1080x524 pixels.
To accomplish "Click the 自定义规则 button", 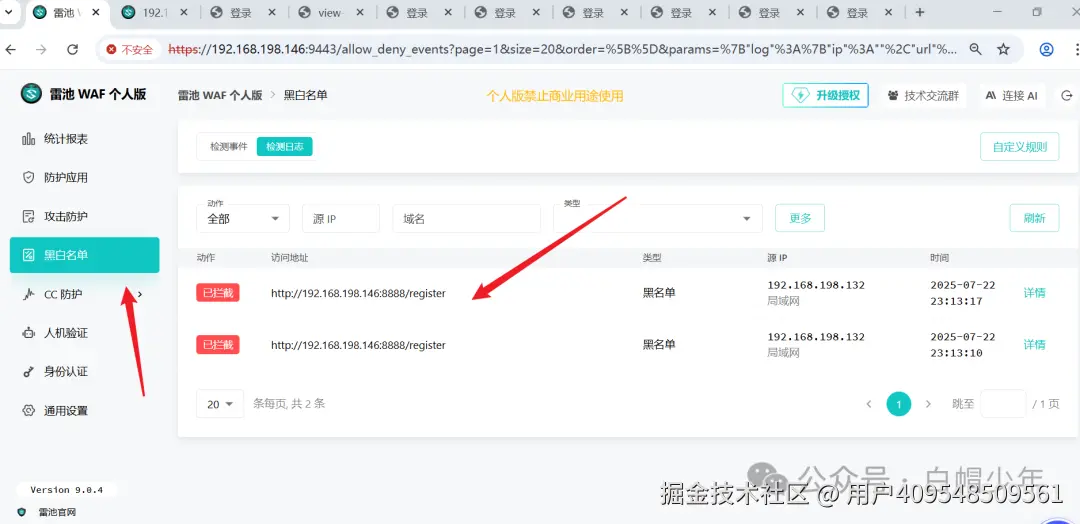I will (1019, 147).
